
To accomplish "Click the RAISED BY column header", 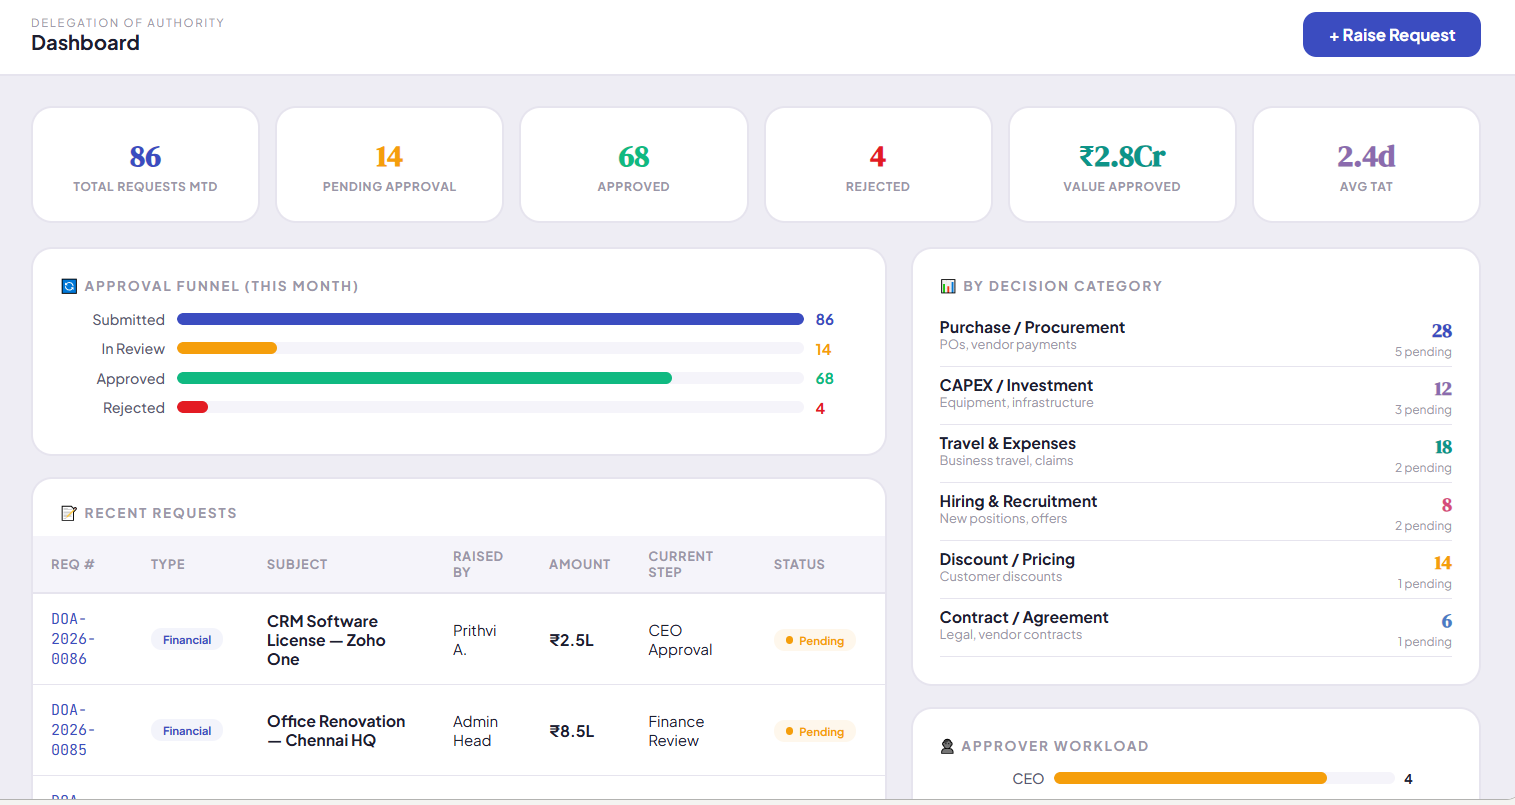I will pyautogui.click(x=478, y=564).
